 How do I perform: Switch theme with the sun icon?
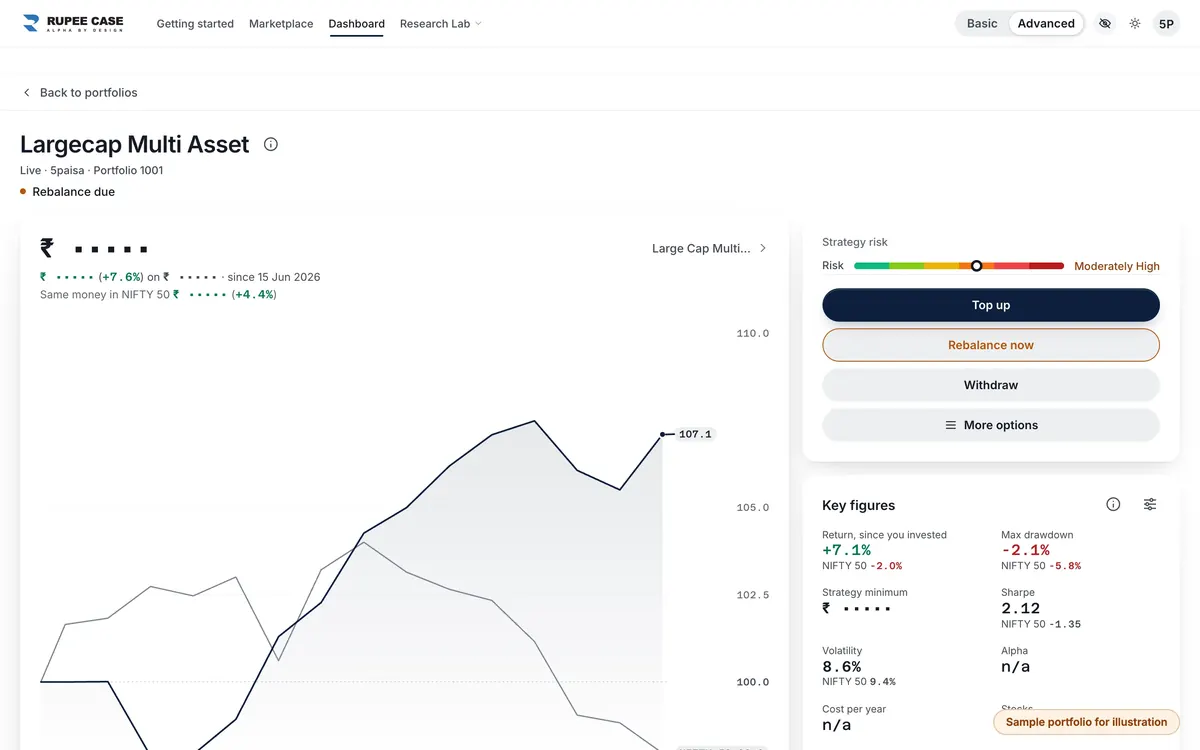tap(1135, 23)
